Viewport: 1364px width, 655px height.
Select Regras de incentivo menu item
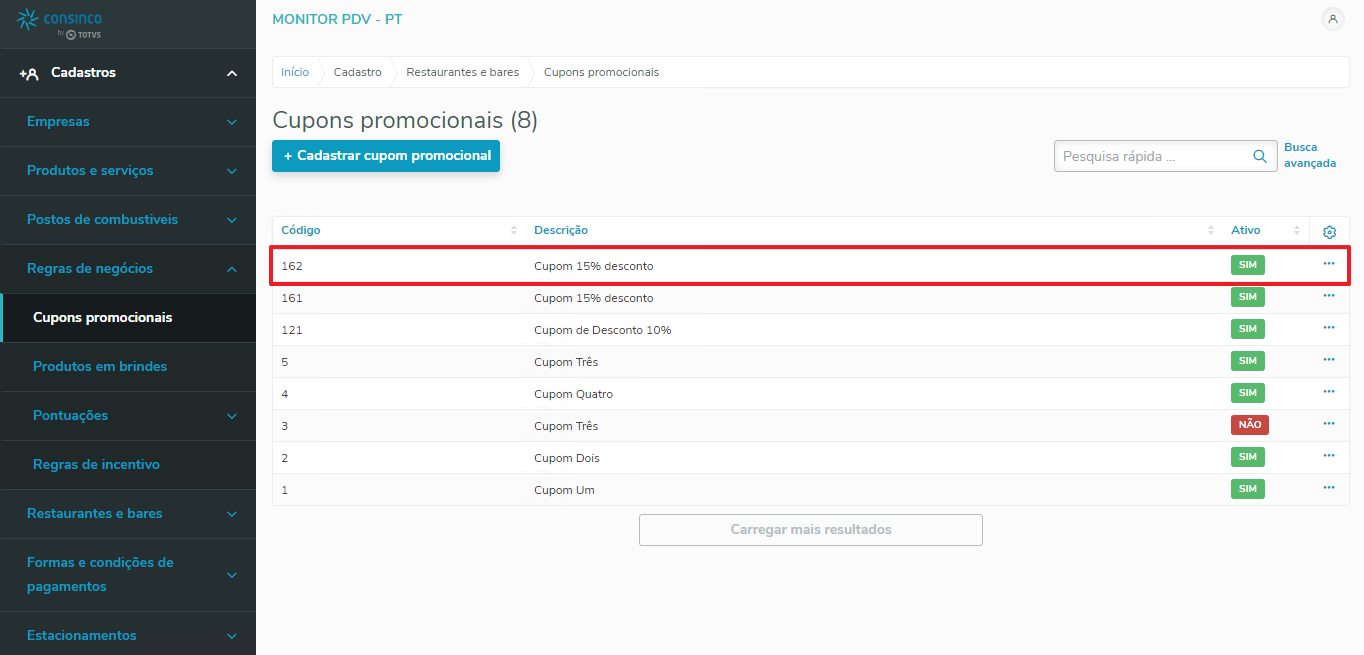[96, 465]
